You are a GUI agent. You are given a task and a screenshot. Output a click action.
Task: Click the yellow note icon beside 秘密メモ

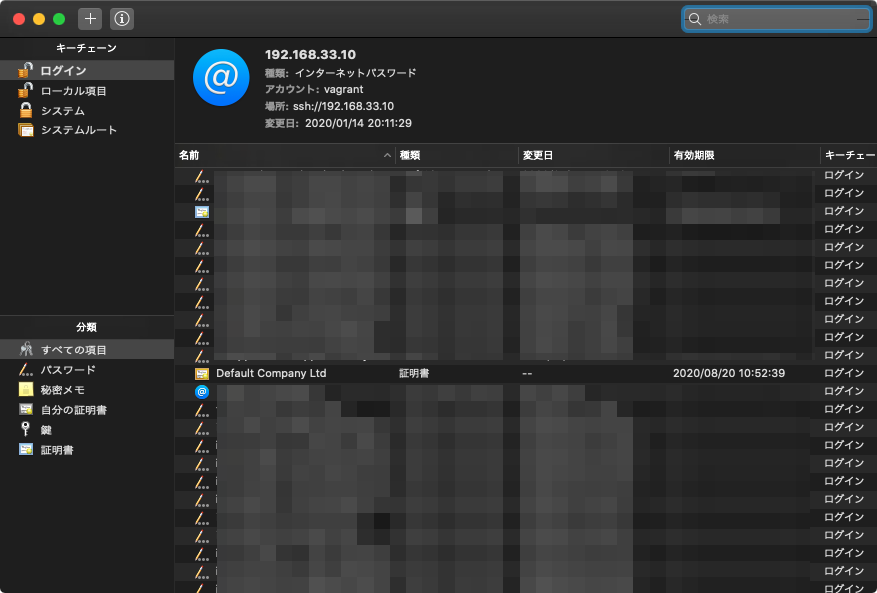pyautogui.click(x=26, y=389)
